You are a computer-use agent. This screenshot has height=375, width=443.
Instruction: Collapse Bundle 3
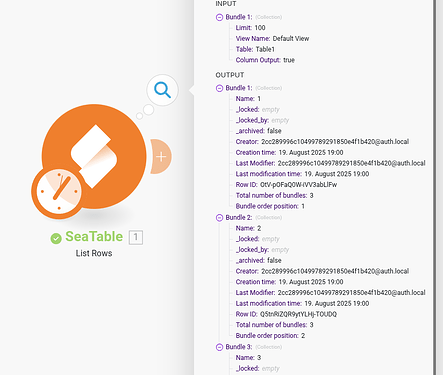tap(219, 347)
